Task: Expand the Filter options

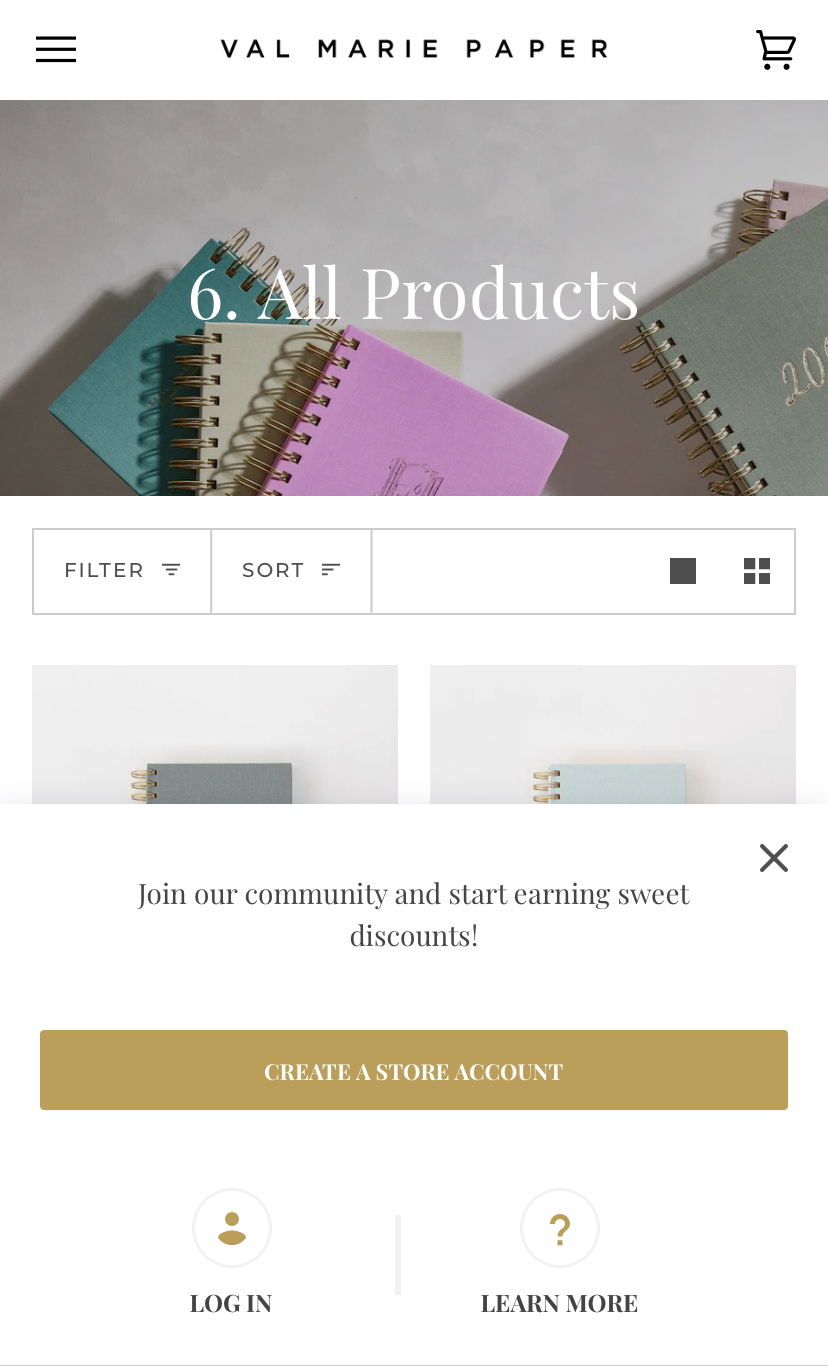Action: tap(105, 570)
